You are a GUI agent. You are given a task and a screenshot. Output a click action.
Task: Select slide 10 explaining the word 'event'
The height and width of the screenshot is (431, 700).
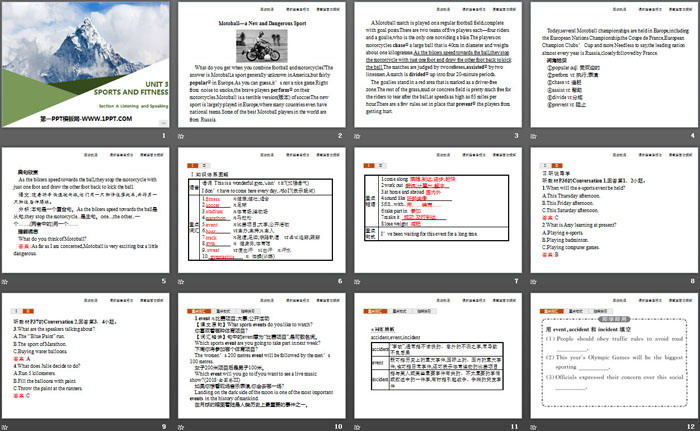coord(262,356)
